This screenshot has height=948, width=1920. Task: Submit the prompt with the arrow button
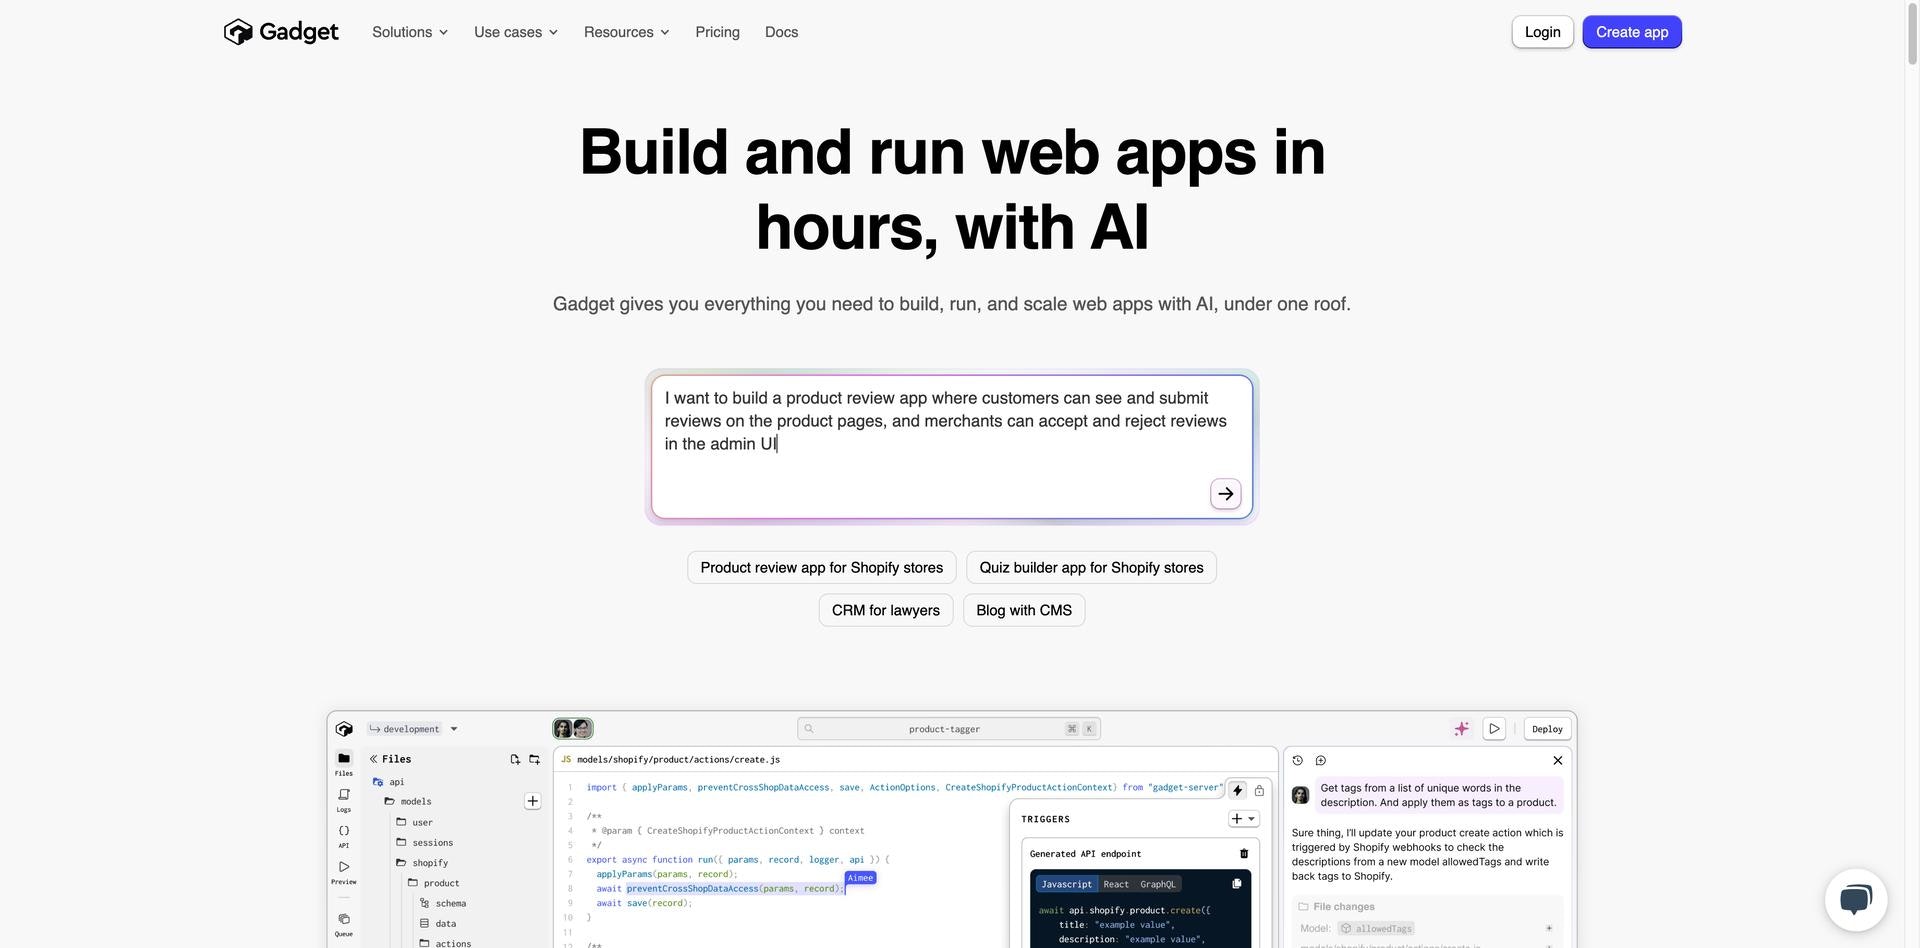1226,494
